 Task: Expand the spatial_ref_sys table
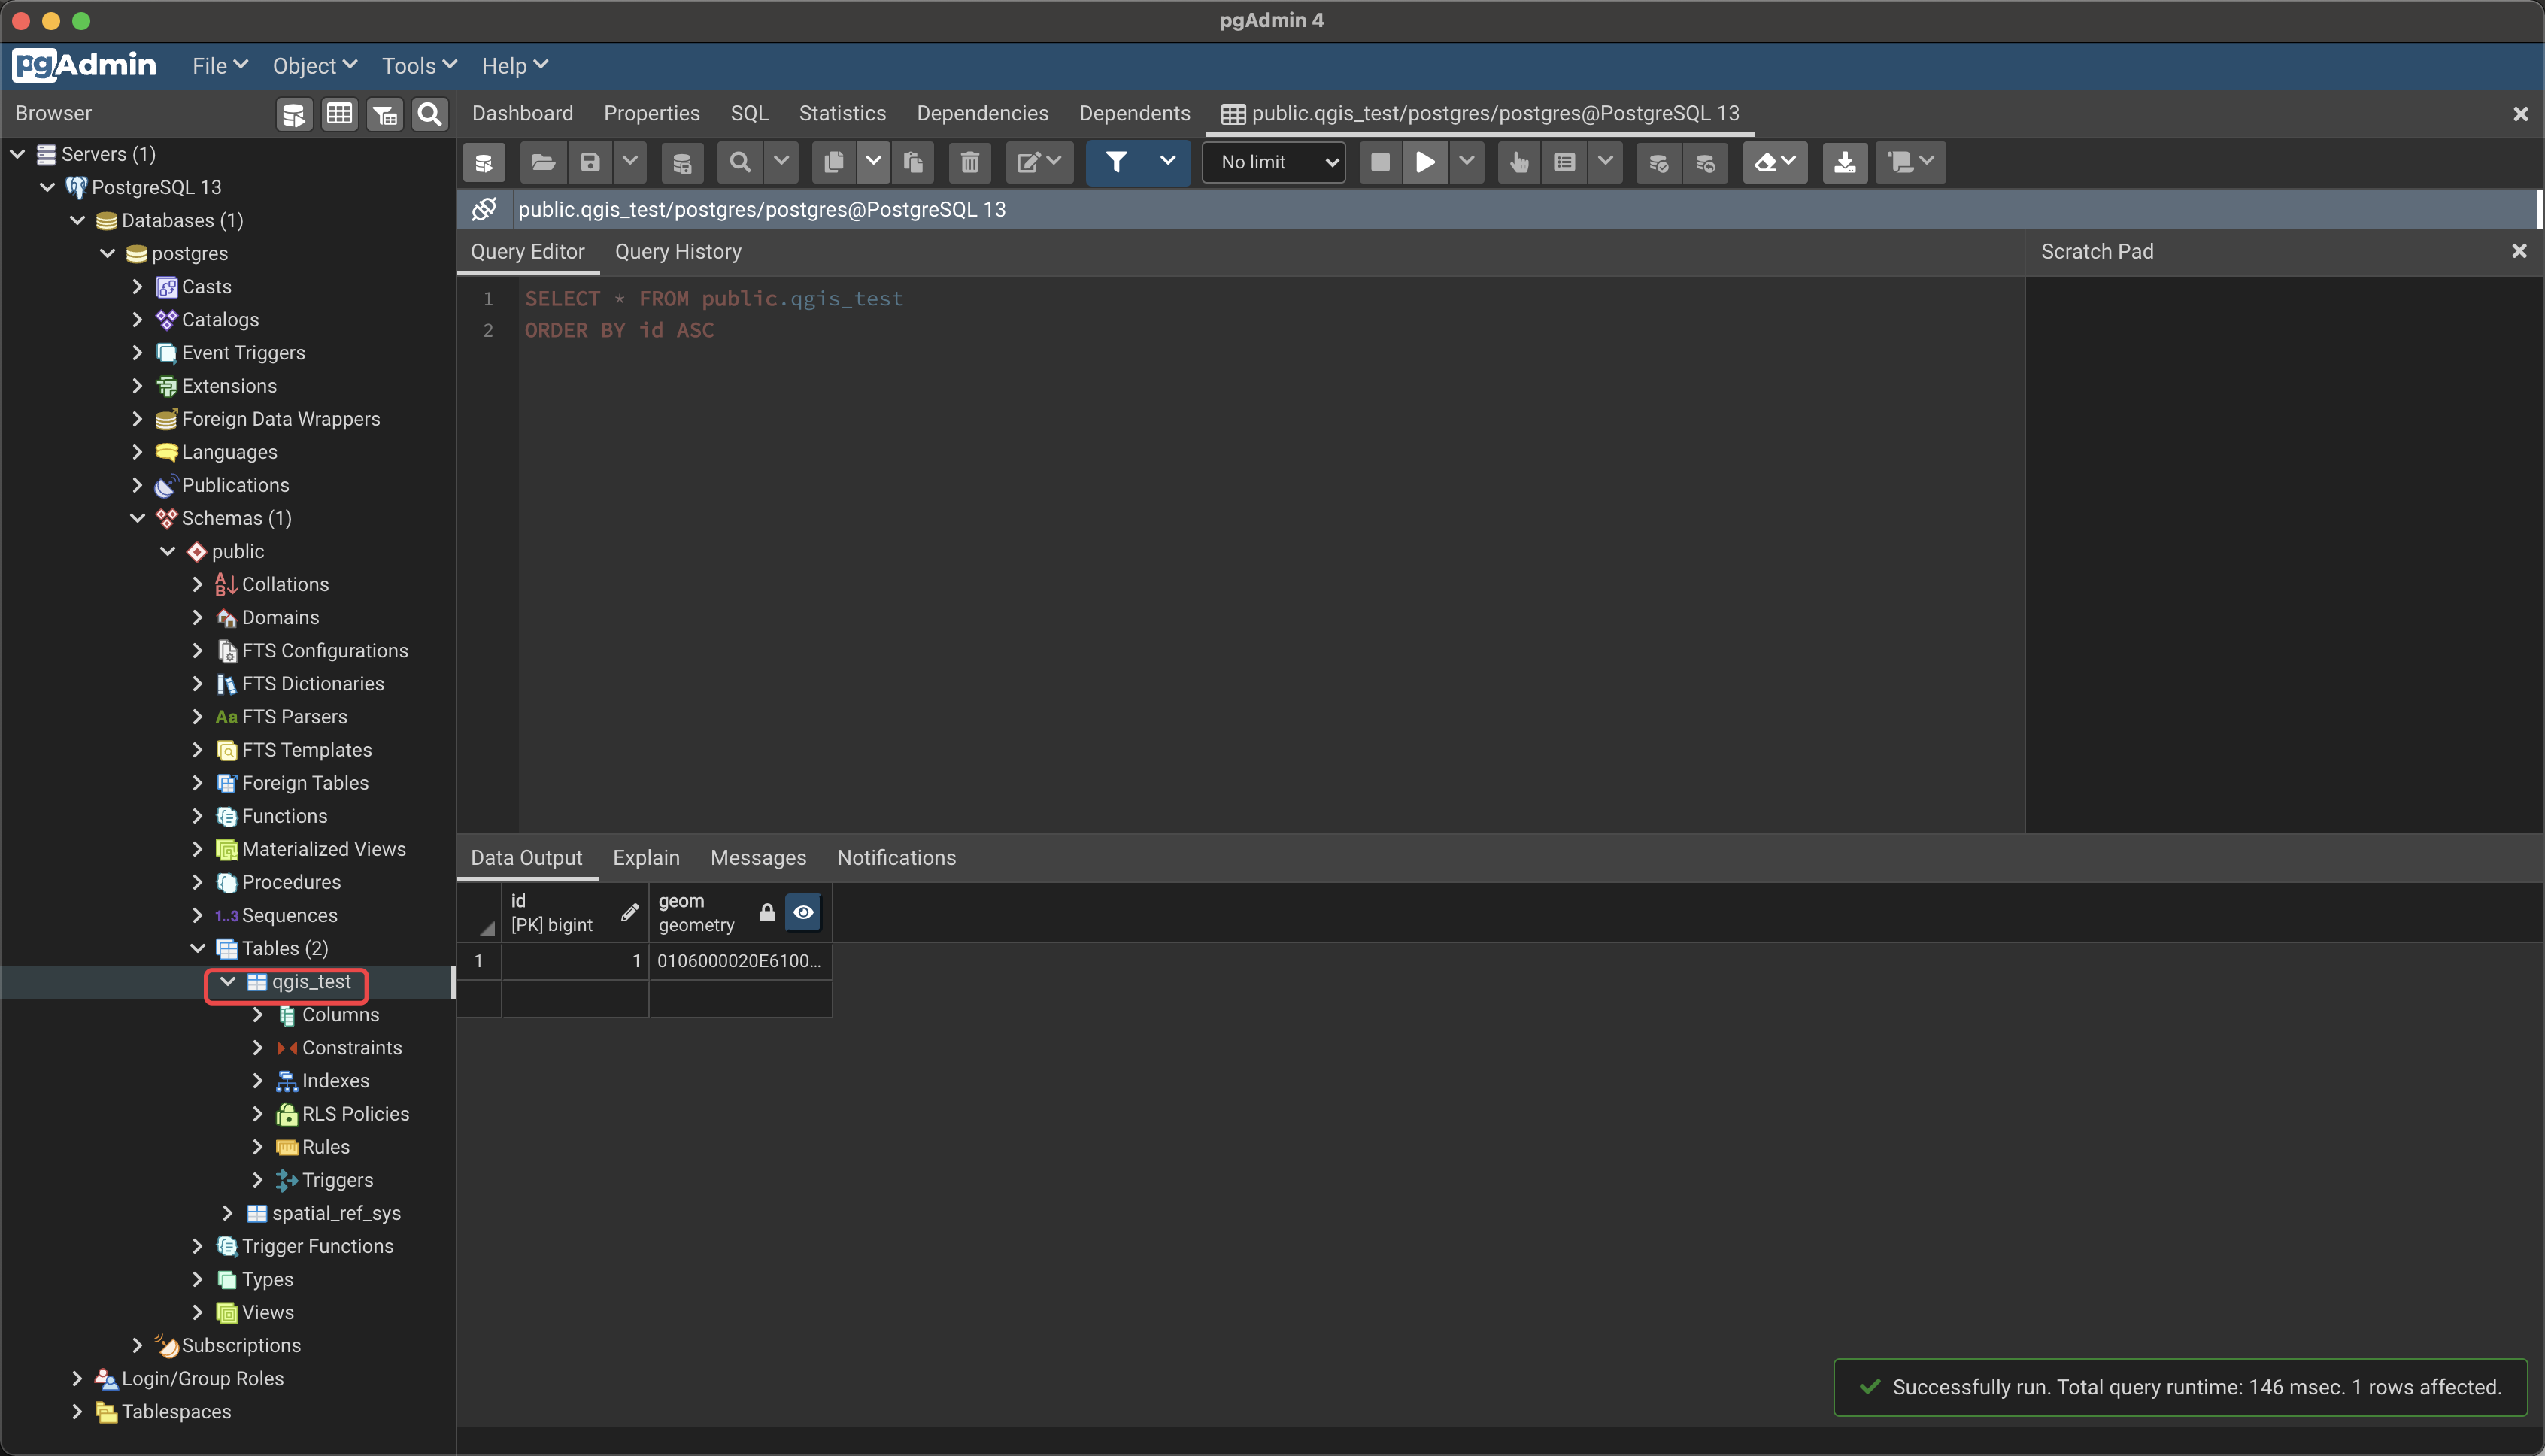228,1212
